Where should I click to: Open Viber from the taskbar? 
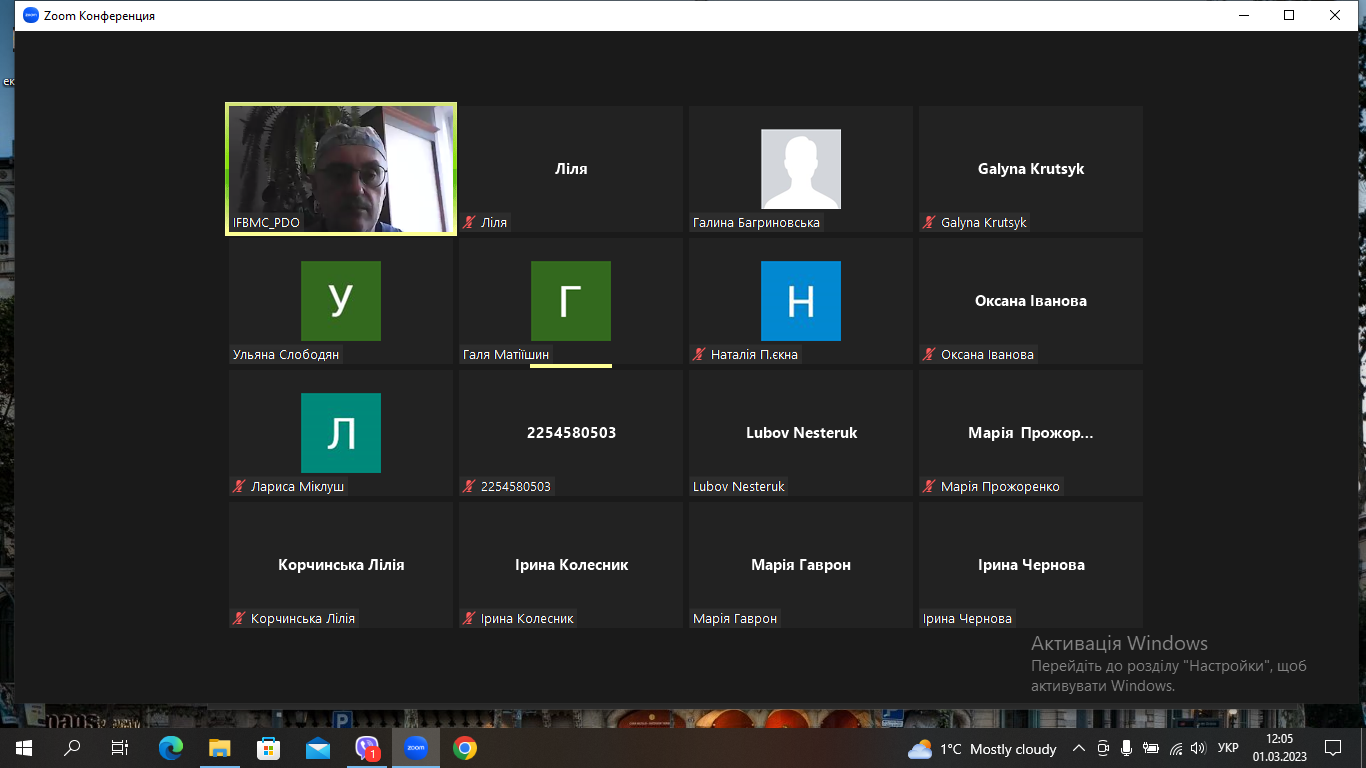point(367,748)
